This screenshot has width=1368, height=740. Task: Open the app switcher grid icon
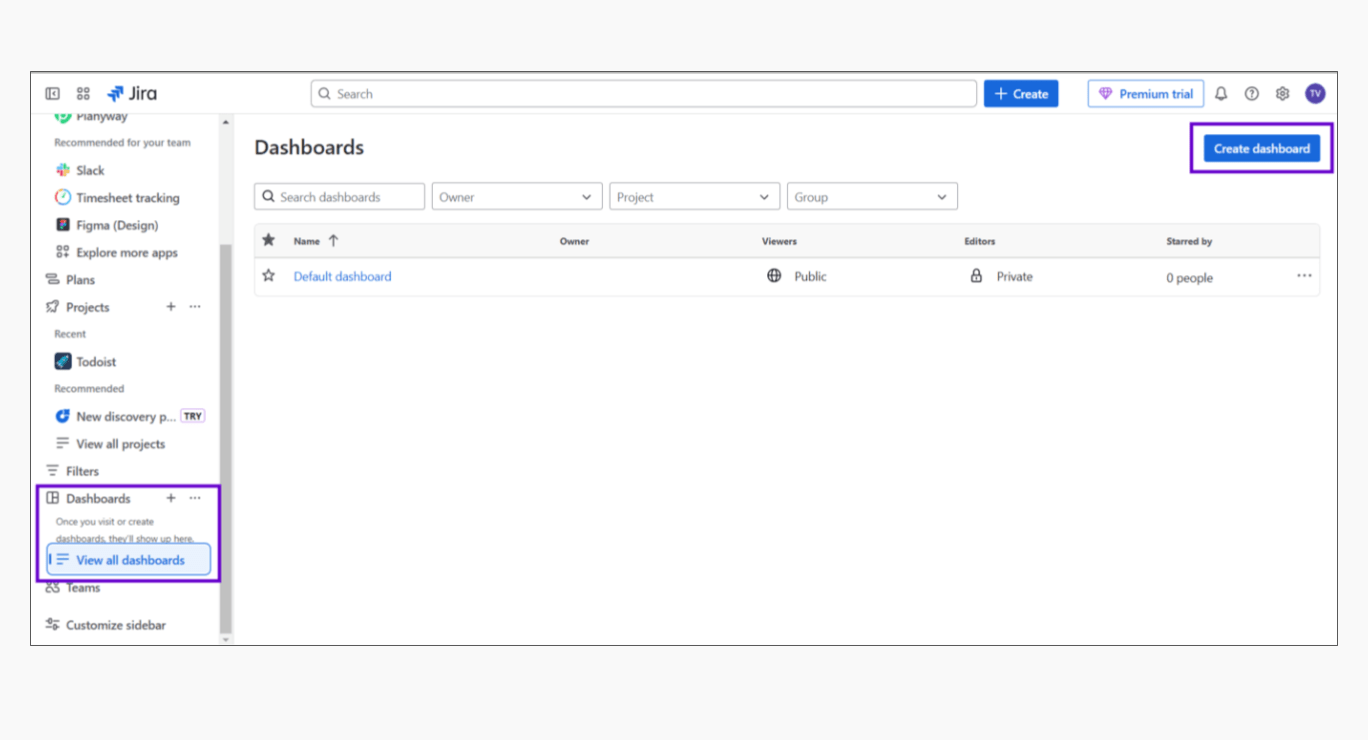pos(83,94)
